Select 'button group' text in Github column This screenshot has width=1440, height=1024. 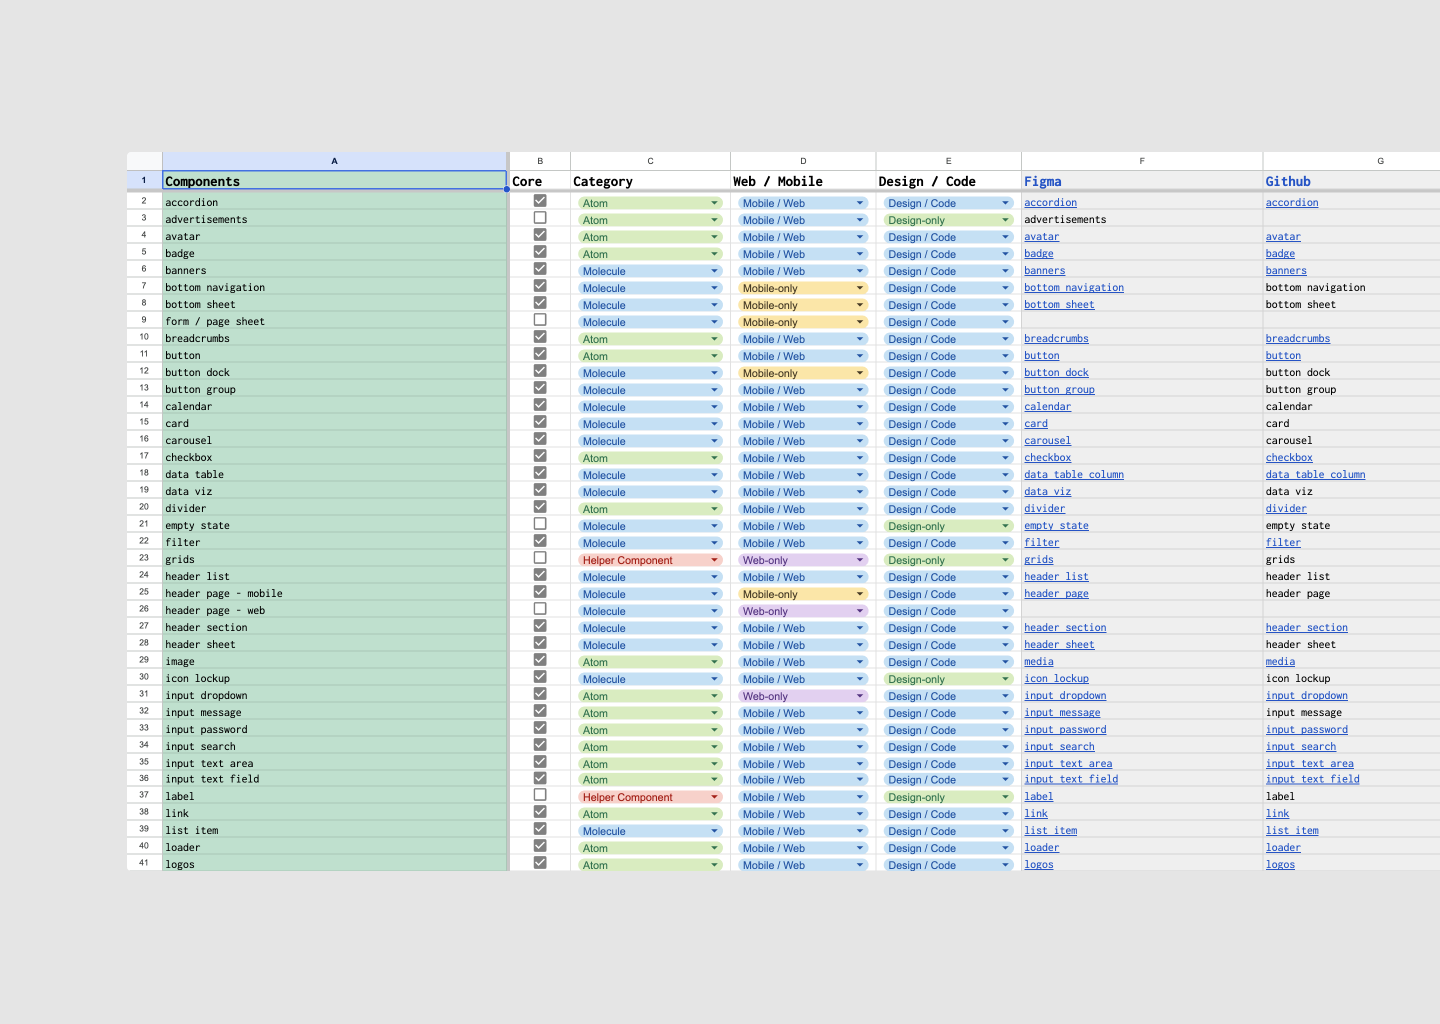(x=1301, y=389)
